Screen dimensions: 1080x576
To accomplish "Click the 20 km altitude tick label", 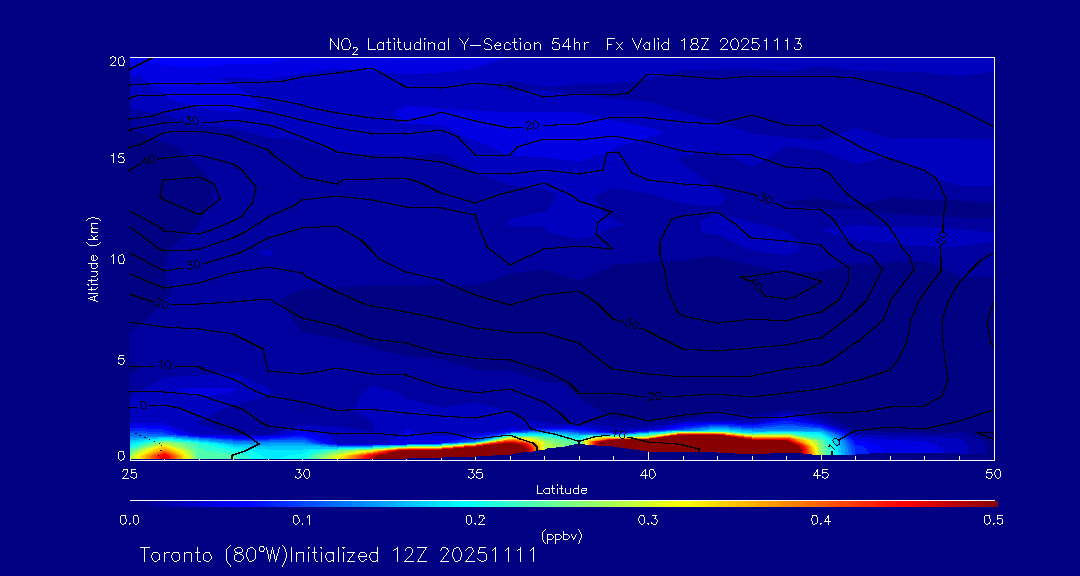I will click(x=117, y=61).
